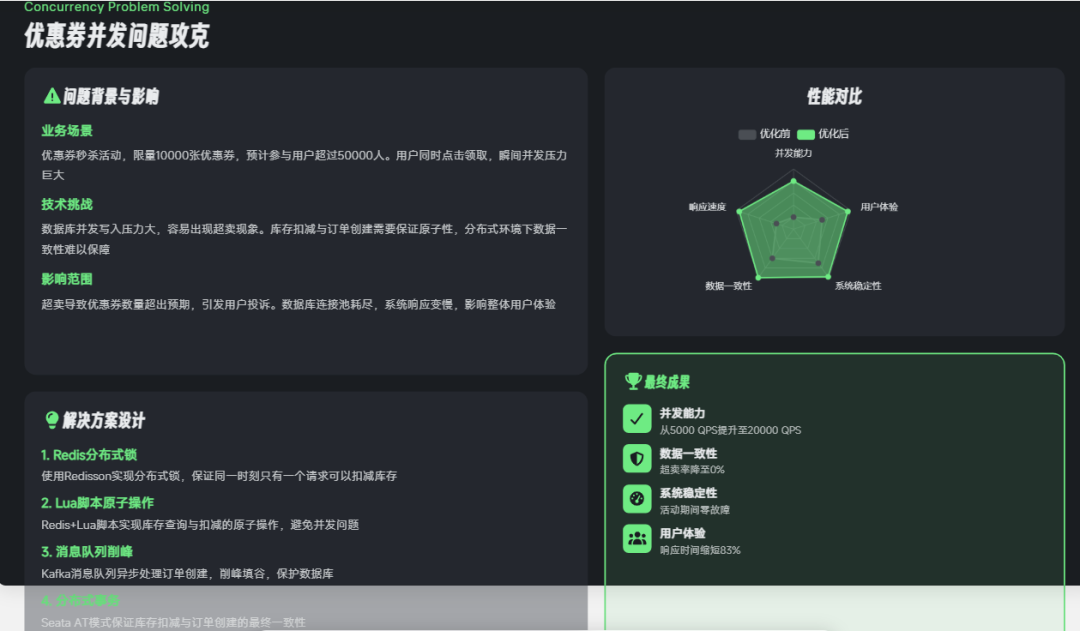
Task: Click the "3. 消息队列削峰" heading
Action: (x=87, y=552)
